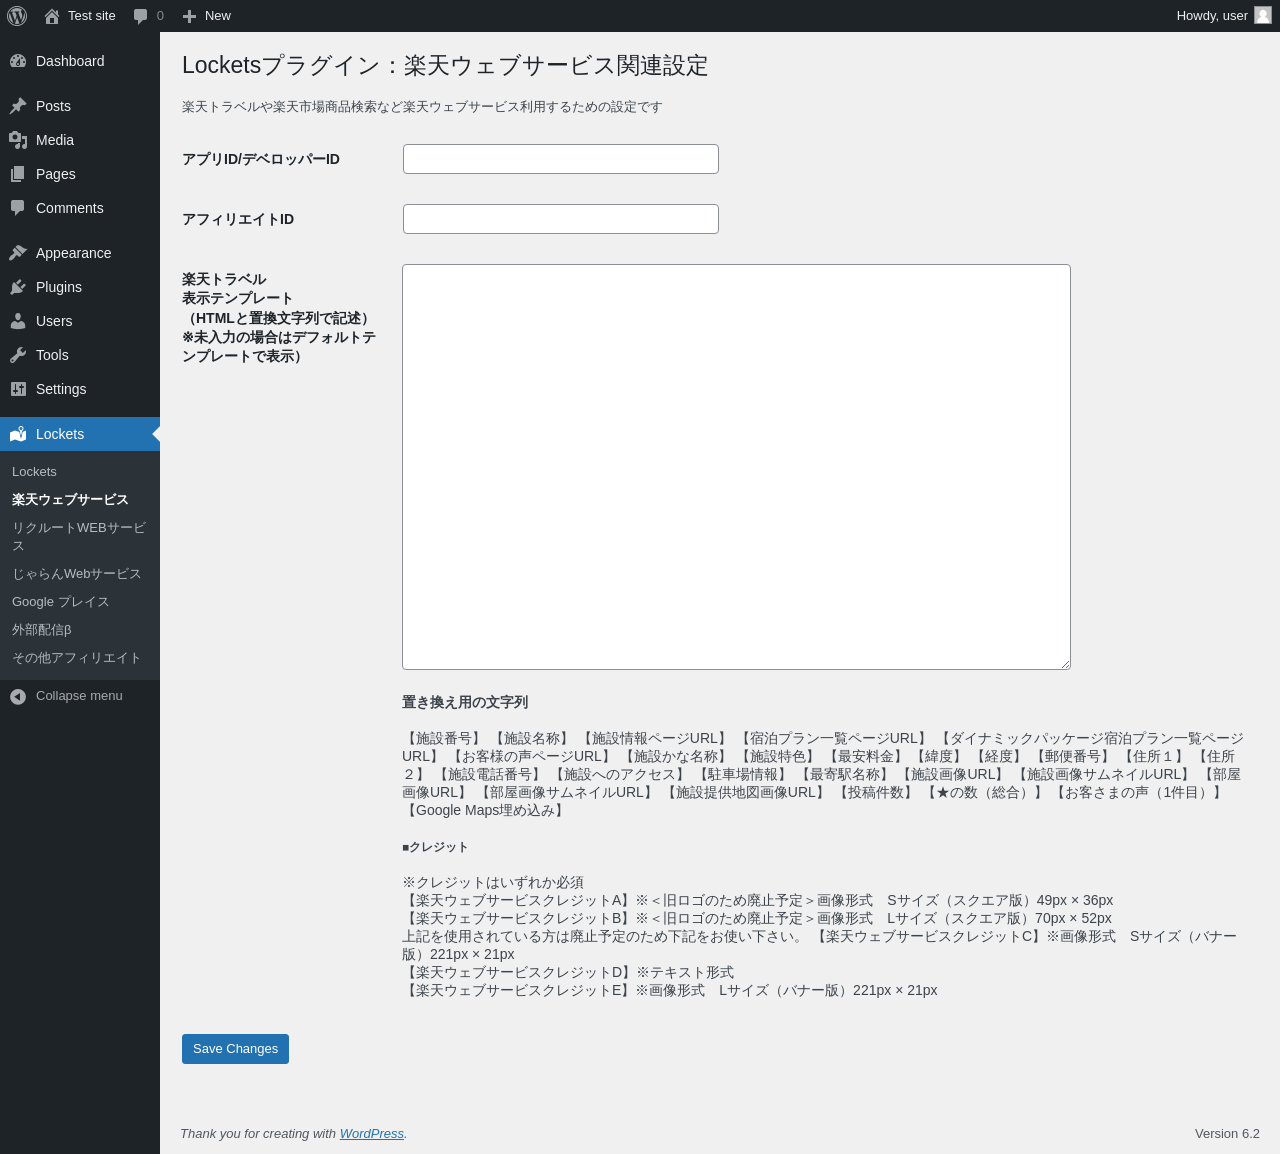Click the Save Changes button
Image resolution: width=1280 pixels, height=1154 pixels.
pos(235,1049)
